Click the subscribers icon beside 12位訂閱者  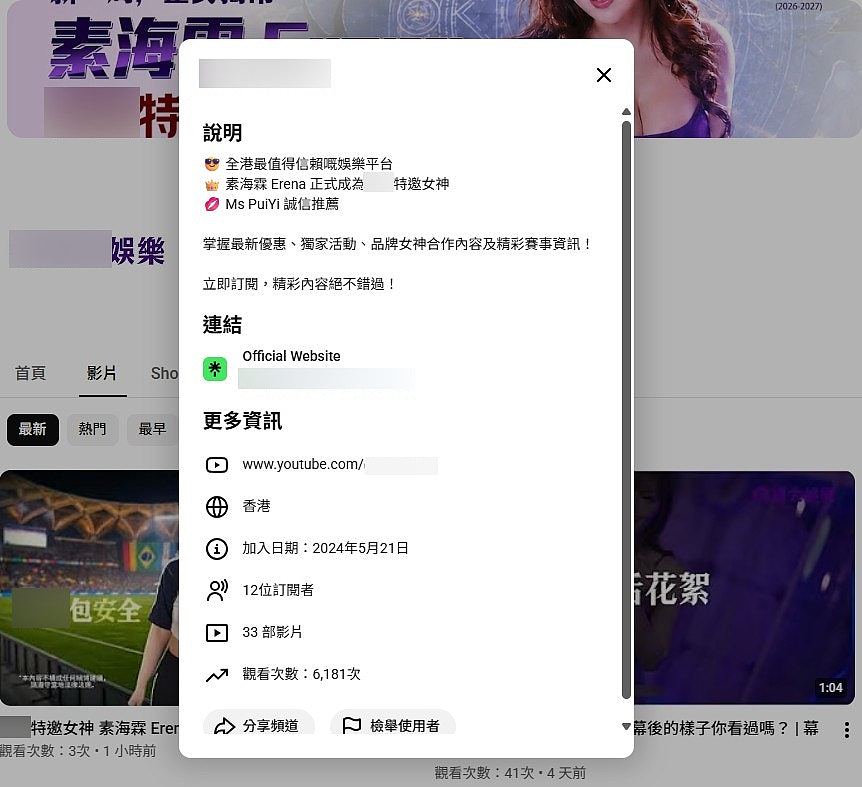pos(217,590)
